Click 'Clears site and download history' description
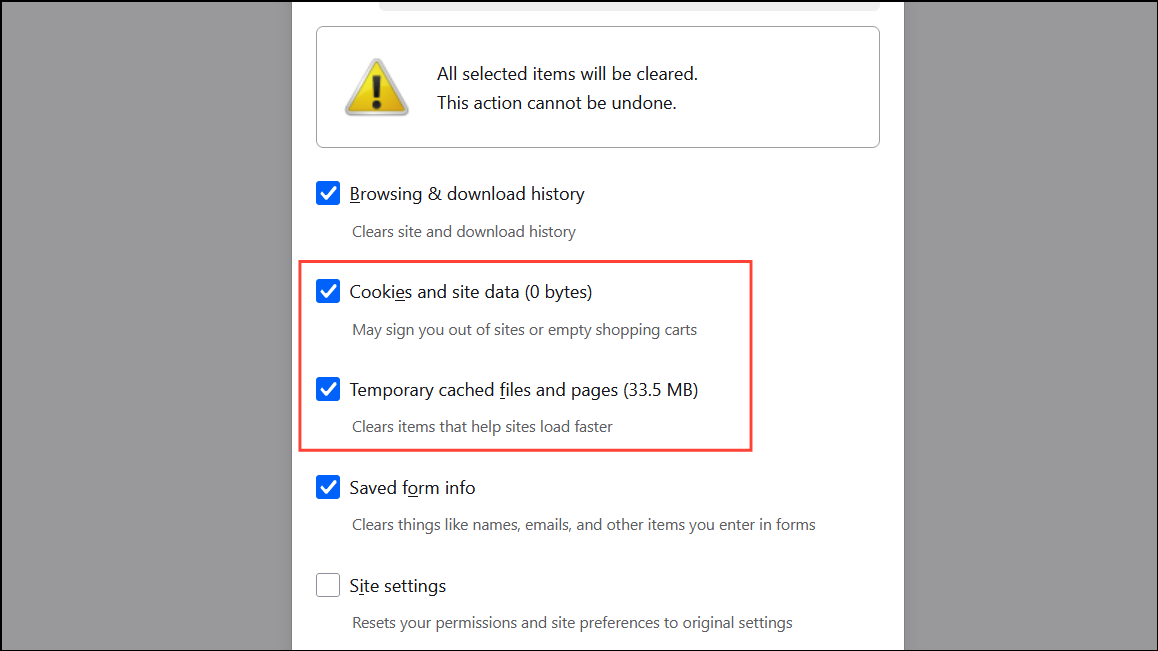Image resolution: width=1158 pixels, height=651 pixels. [464, 232]
